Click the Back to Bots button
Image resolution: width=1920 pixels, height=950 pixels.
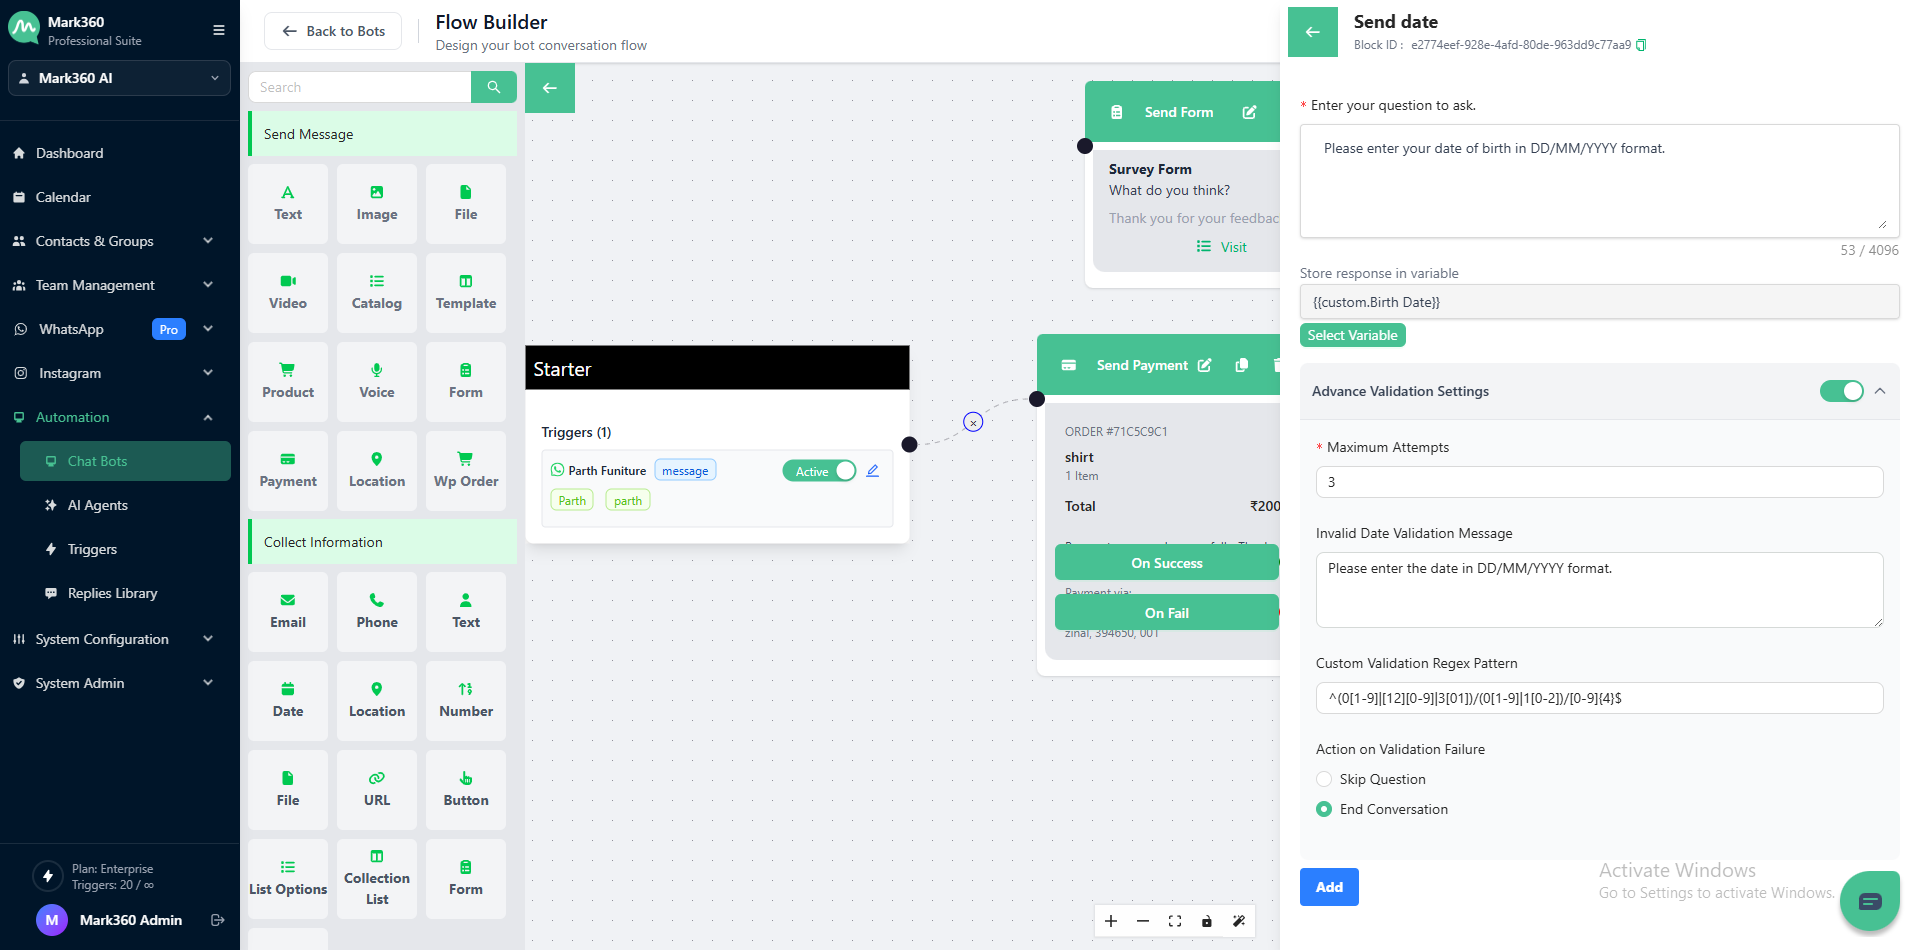[x=333, y=31]
